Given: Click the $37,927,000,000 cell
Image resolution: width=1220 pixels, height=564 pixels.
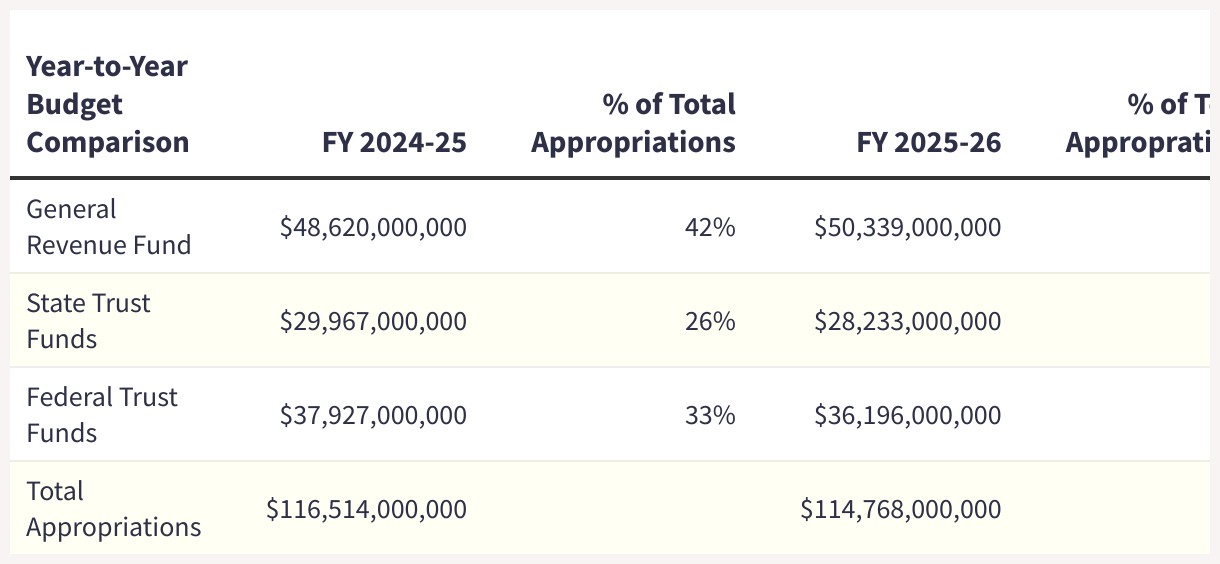Looking at the screenshot, I should tap(373, 415).
